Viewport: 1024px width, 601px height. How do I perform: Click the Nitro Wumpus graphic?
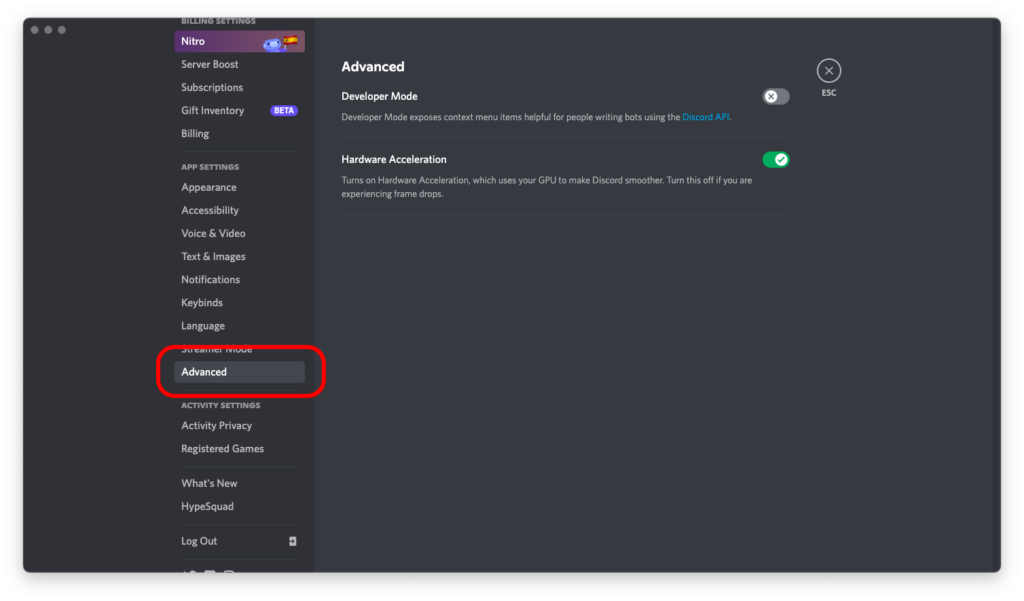pyautogui.click(x=272, y=44)
